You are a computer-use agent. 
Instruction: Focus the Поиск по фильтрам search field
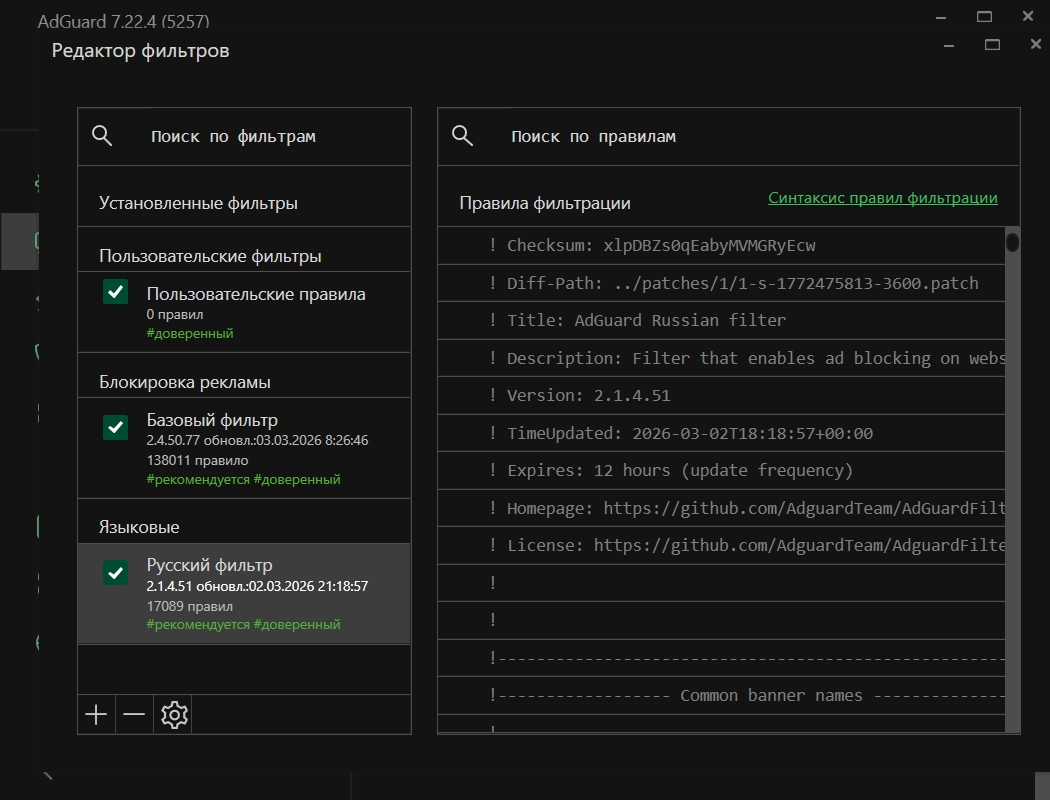pos(270,136)
